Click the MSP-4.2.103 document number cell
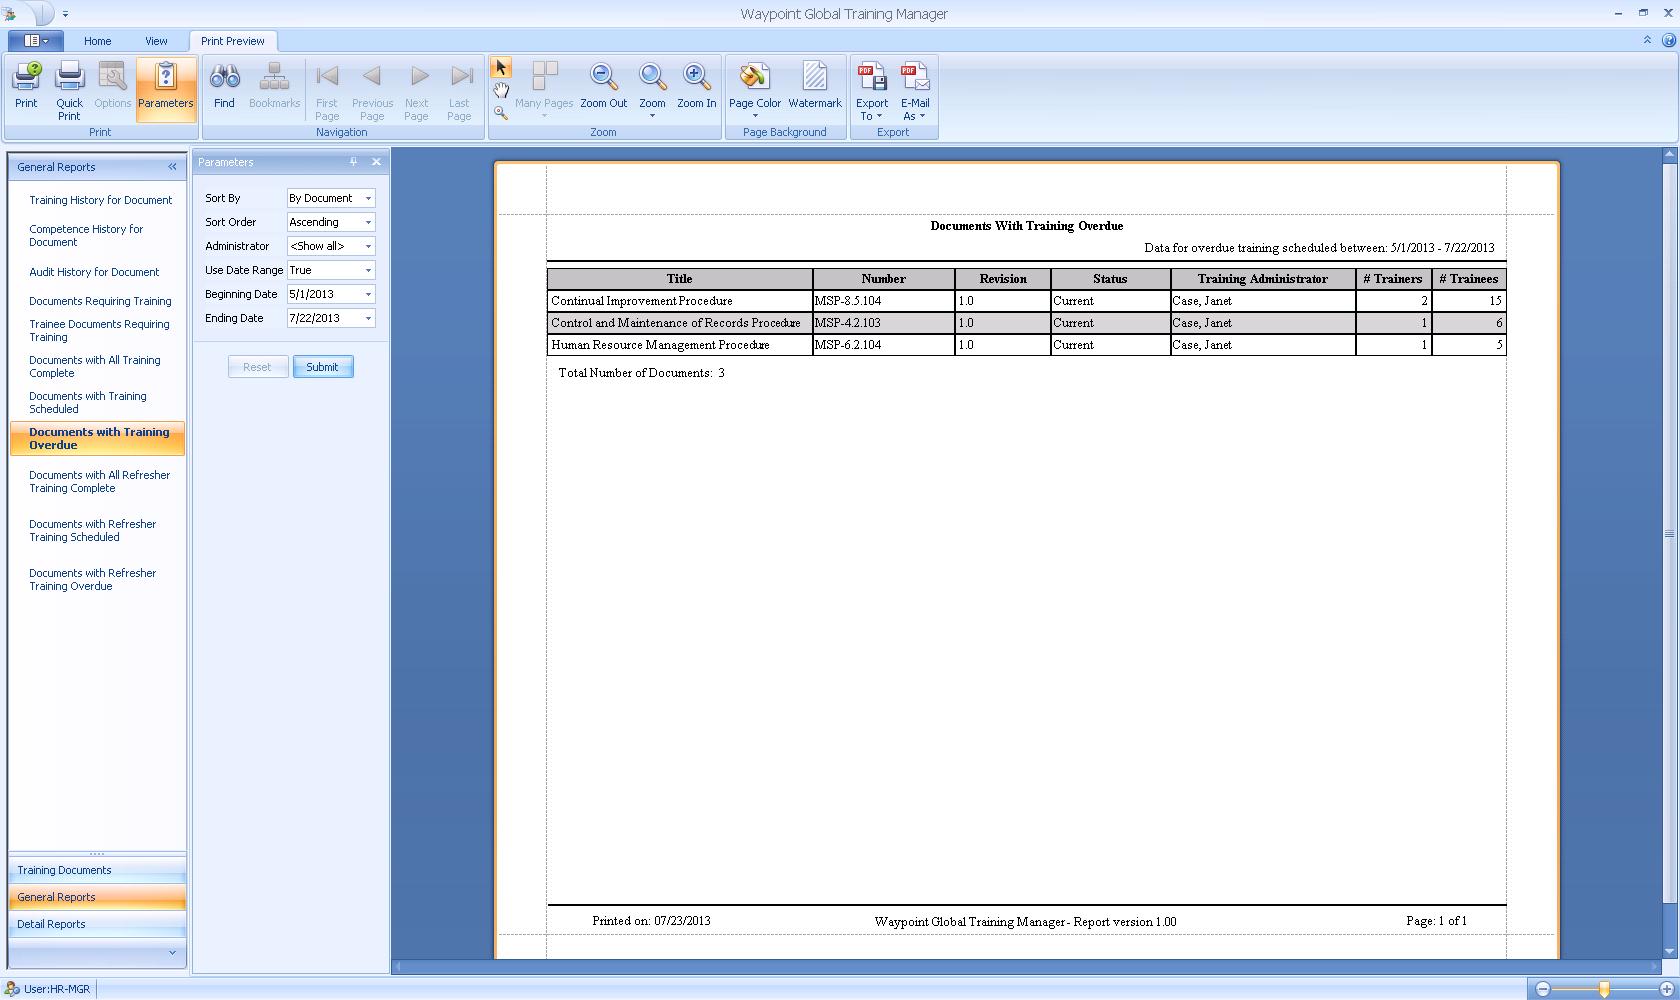Image resolution: width=1680 pixels, height=1000 pixels. [x=883, y=323]
